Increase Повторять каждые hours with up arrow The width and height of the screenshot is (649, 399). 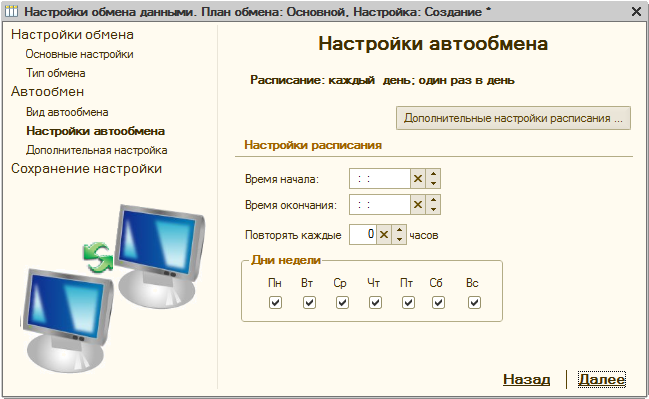click(399, 229)
